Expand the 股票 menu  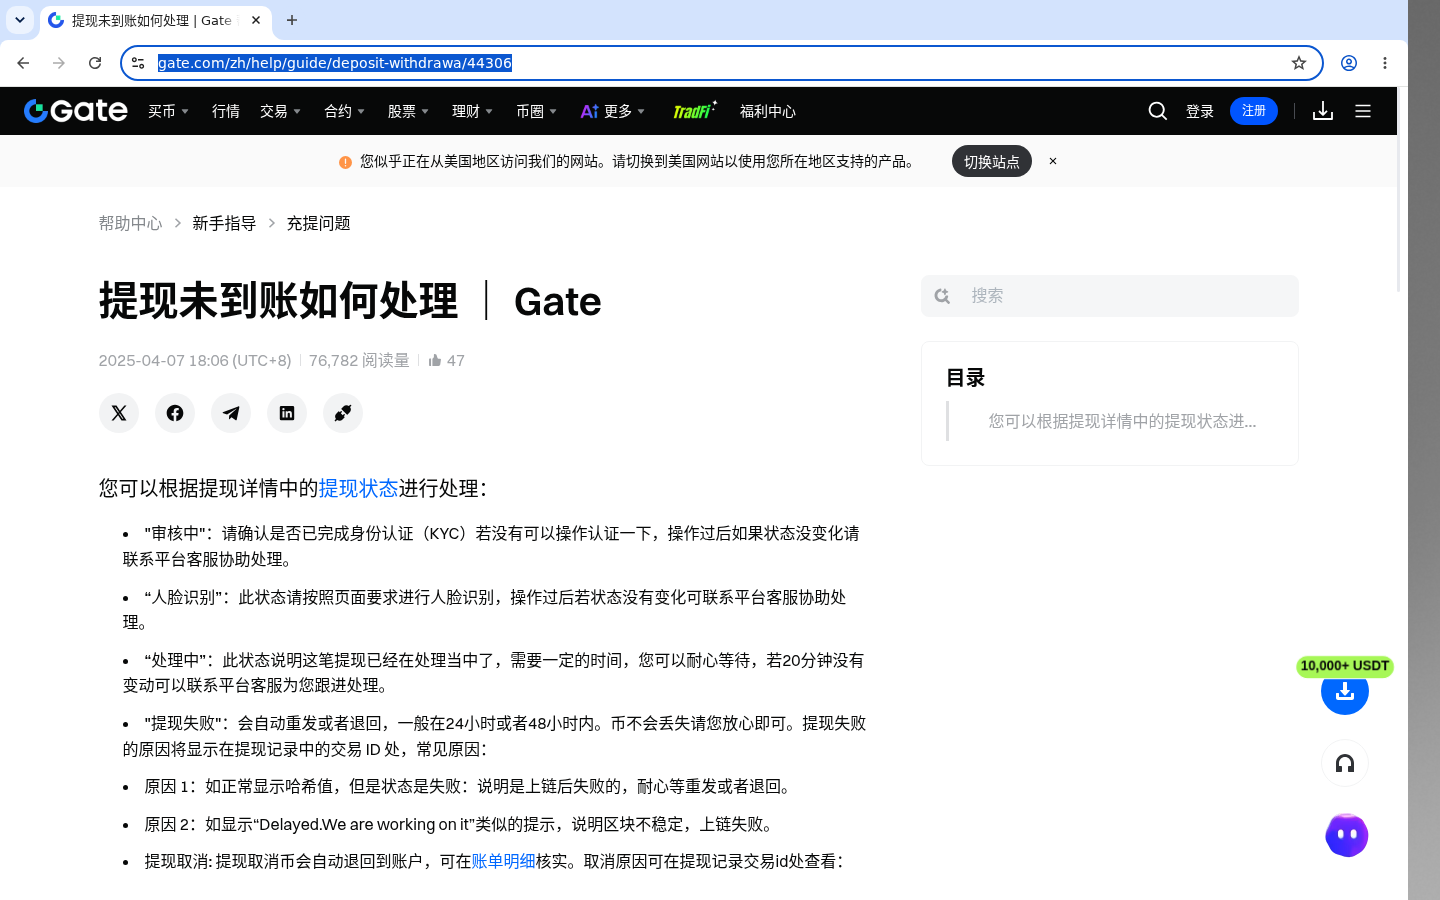[x=409, y=111]
